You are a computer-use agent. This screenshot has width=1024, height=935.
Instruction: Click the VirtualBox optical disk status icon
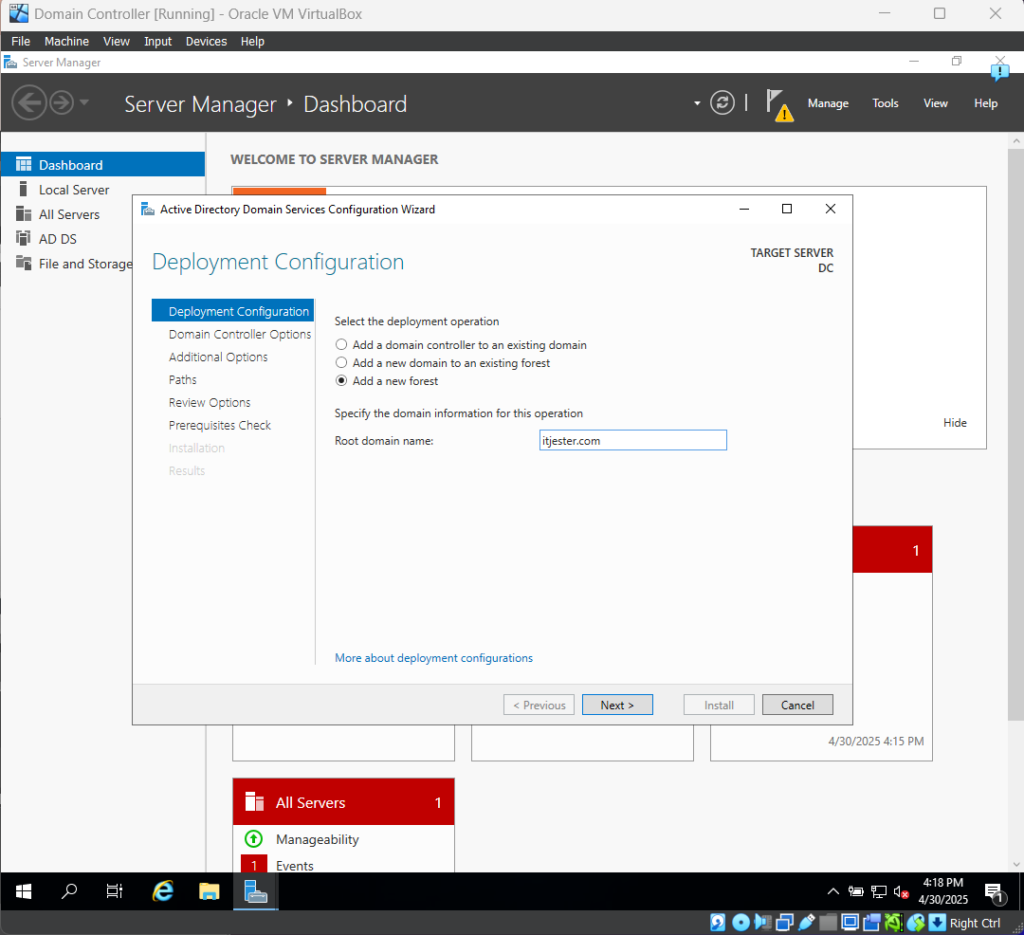pyautogui.click(x=741, y=922)
